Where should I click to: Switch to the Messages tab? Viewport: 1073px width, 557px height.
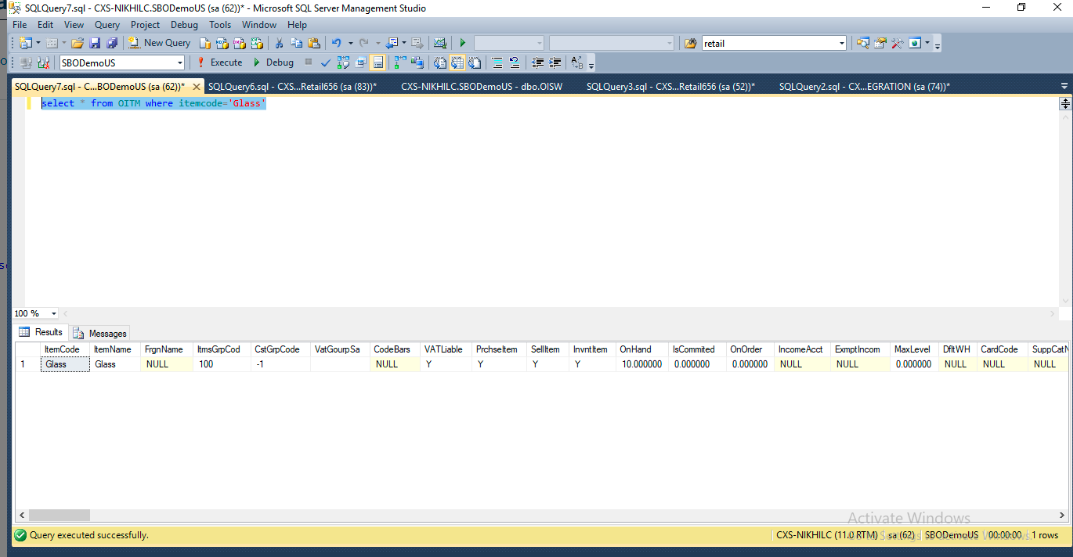pyautogui.click(x=100, y=333)
